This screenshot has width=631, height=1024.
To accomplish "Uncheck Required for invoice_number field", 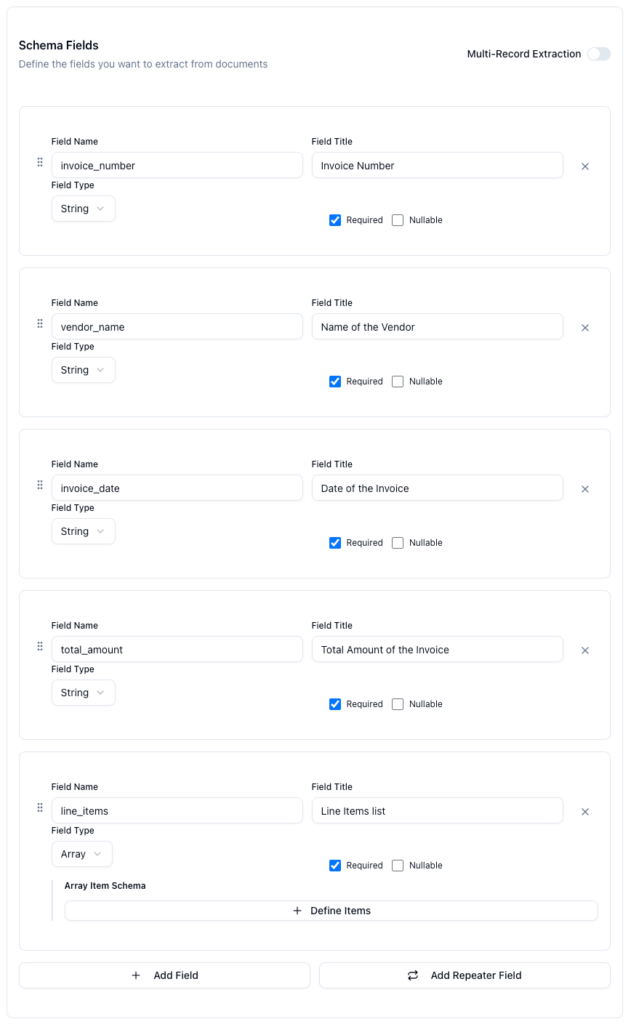I will coord(335,220).
